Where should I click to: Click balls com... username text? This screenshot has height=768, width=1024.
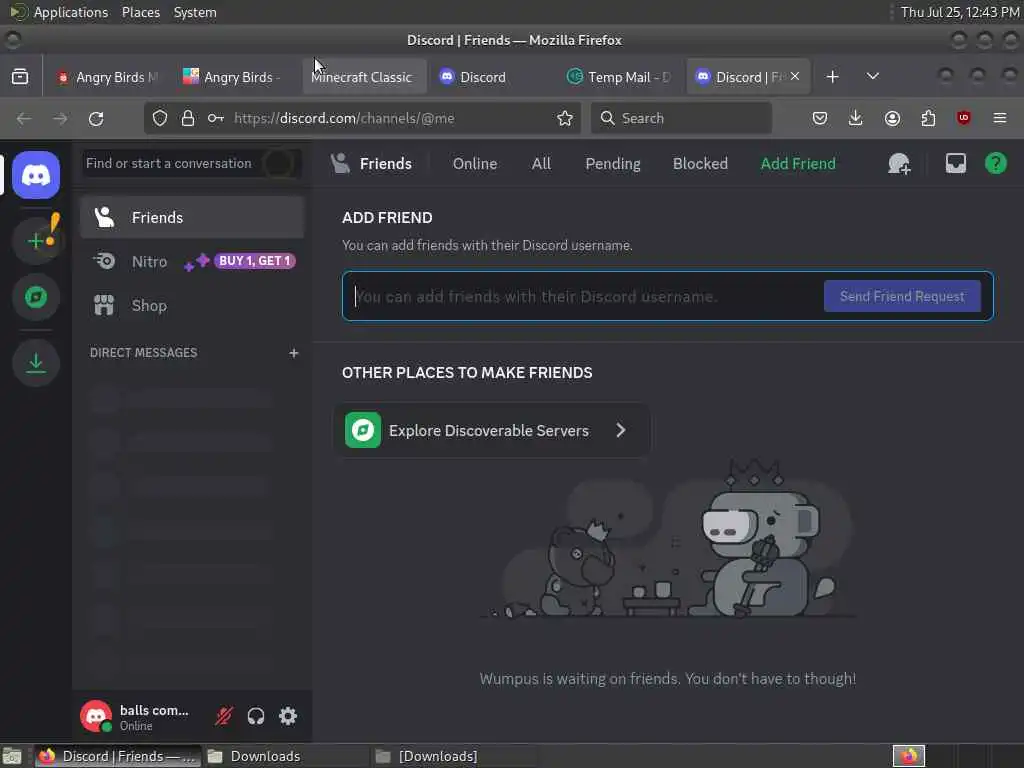(154, 711)
